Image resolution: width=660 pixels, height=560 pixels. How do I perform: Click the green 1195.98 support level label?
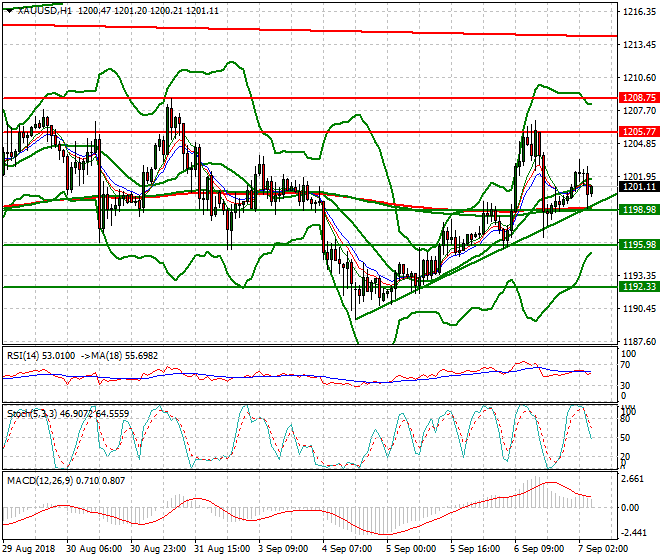pyautogui.click(x=639, y=245)
